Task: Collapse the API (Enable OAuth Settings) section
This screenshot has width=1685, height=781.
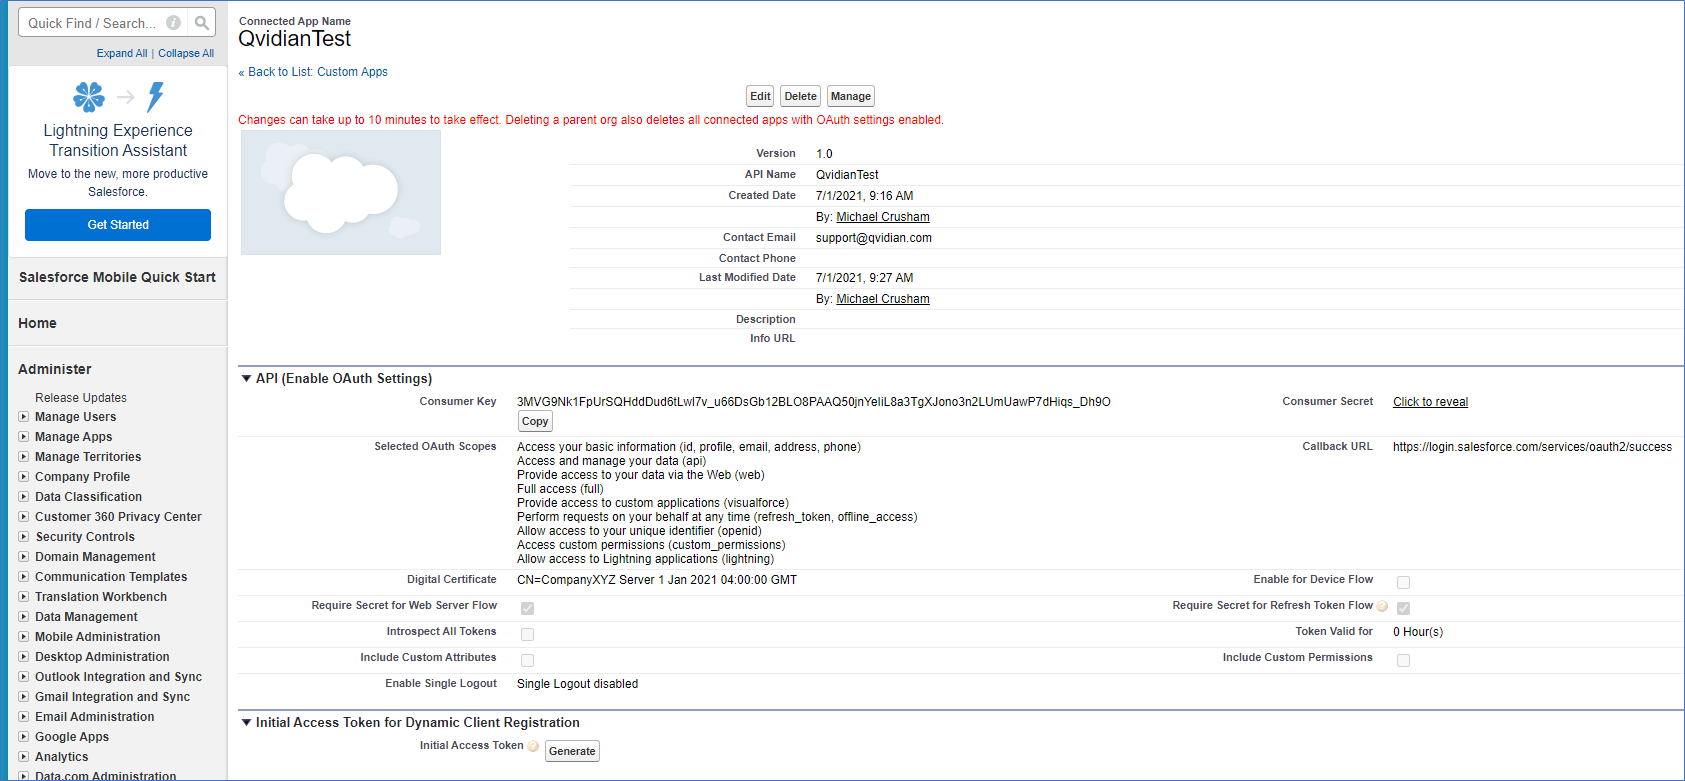Action: coord(246,379)
